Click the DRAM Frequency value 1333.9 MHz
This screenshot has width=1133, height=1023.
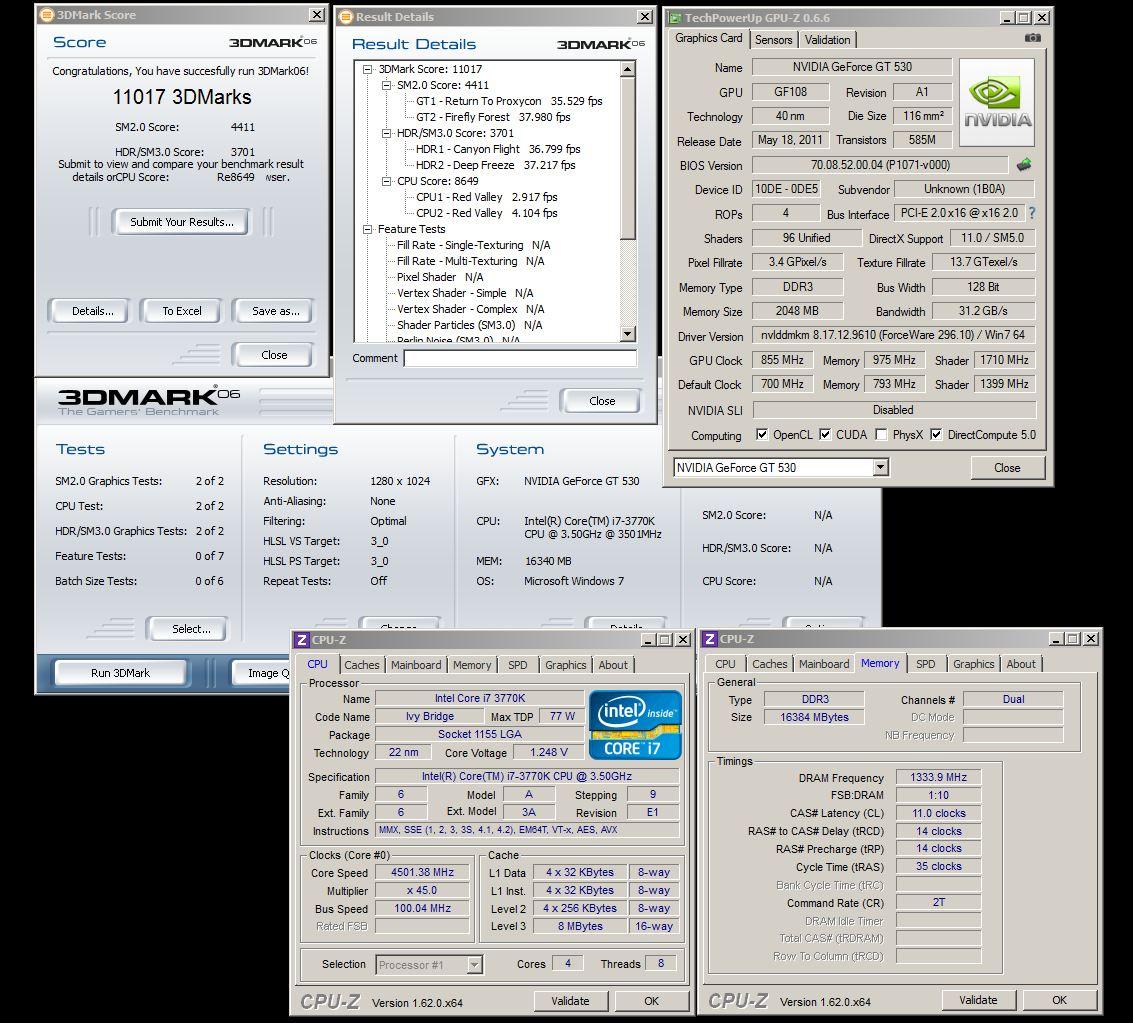938,777
